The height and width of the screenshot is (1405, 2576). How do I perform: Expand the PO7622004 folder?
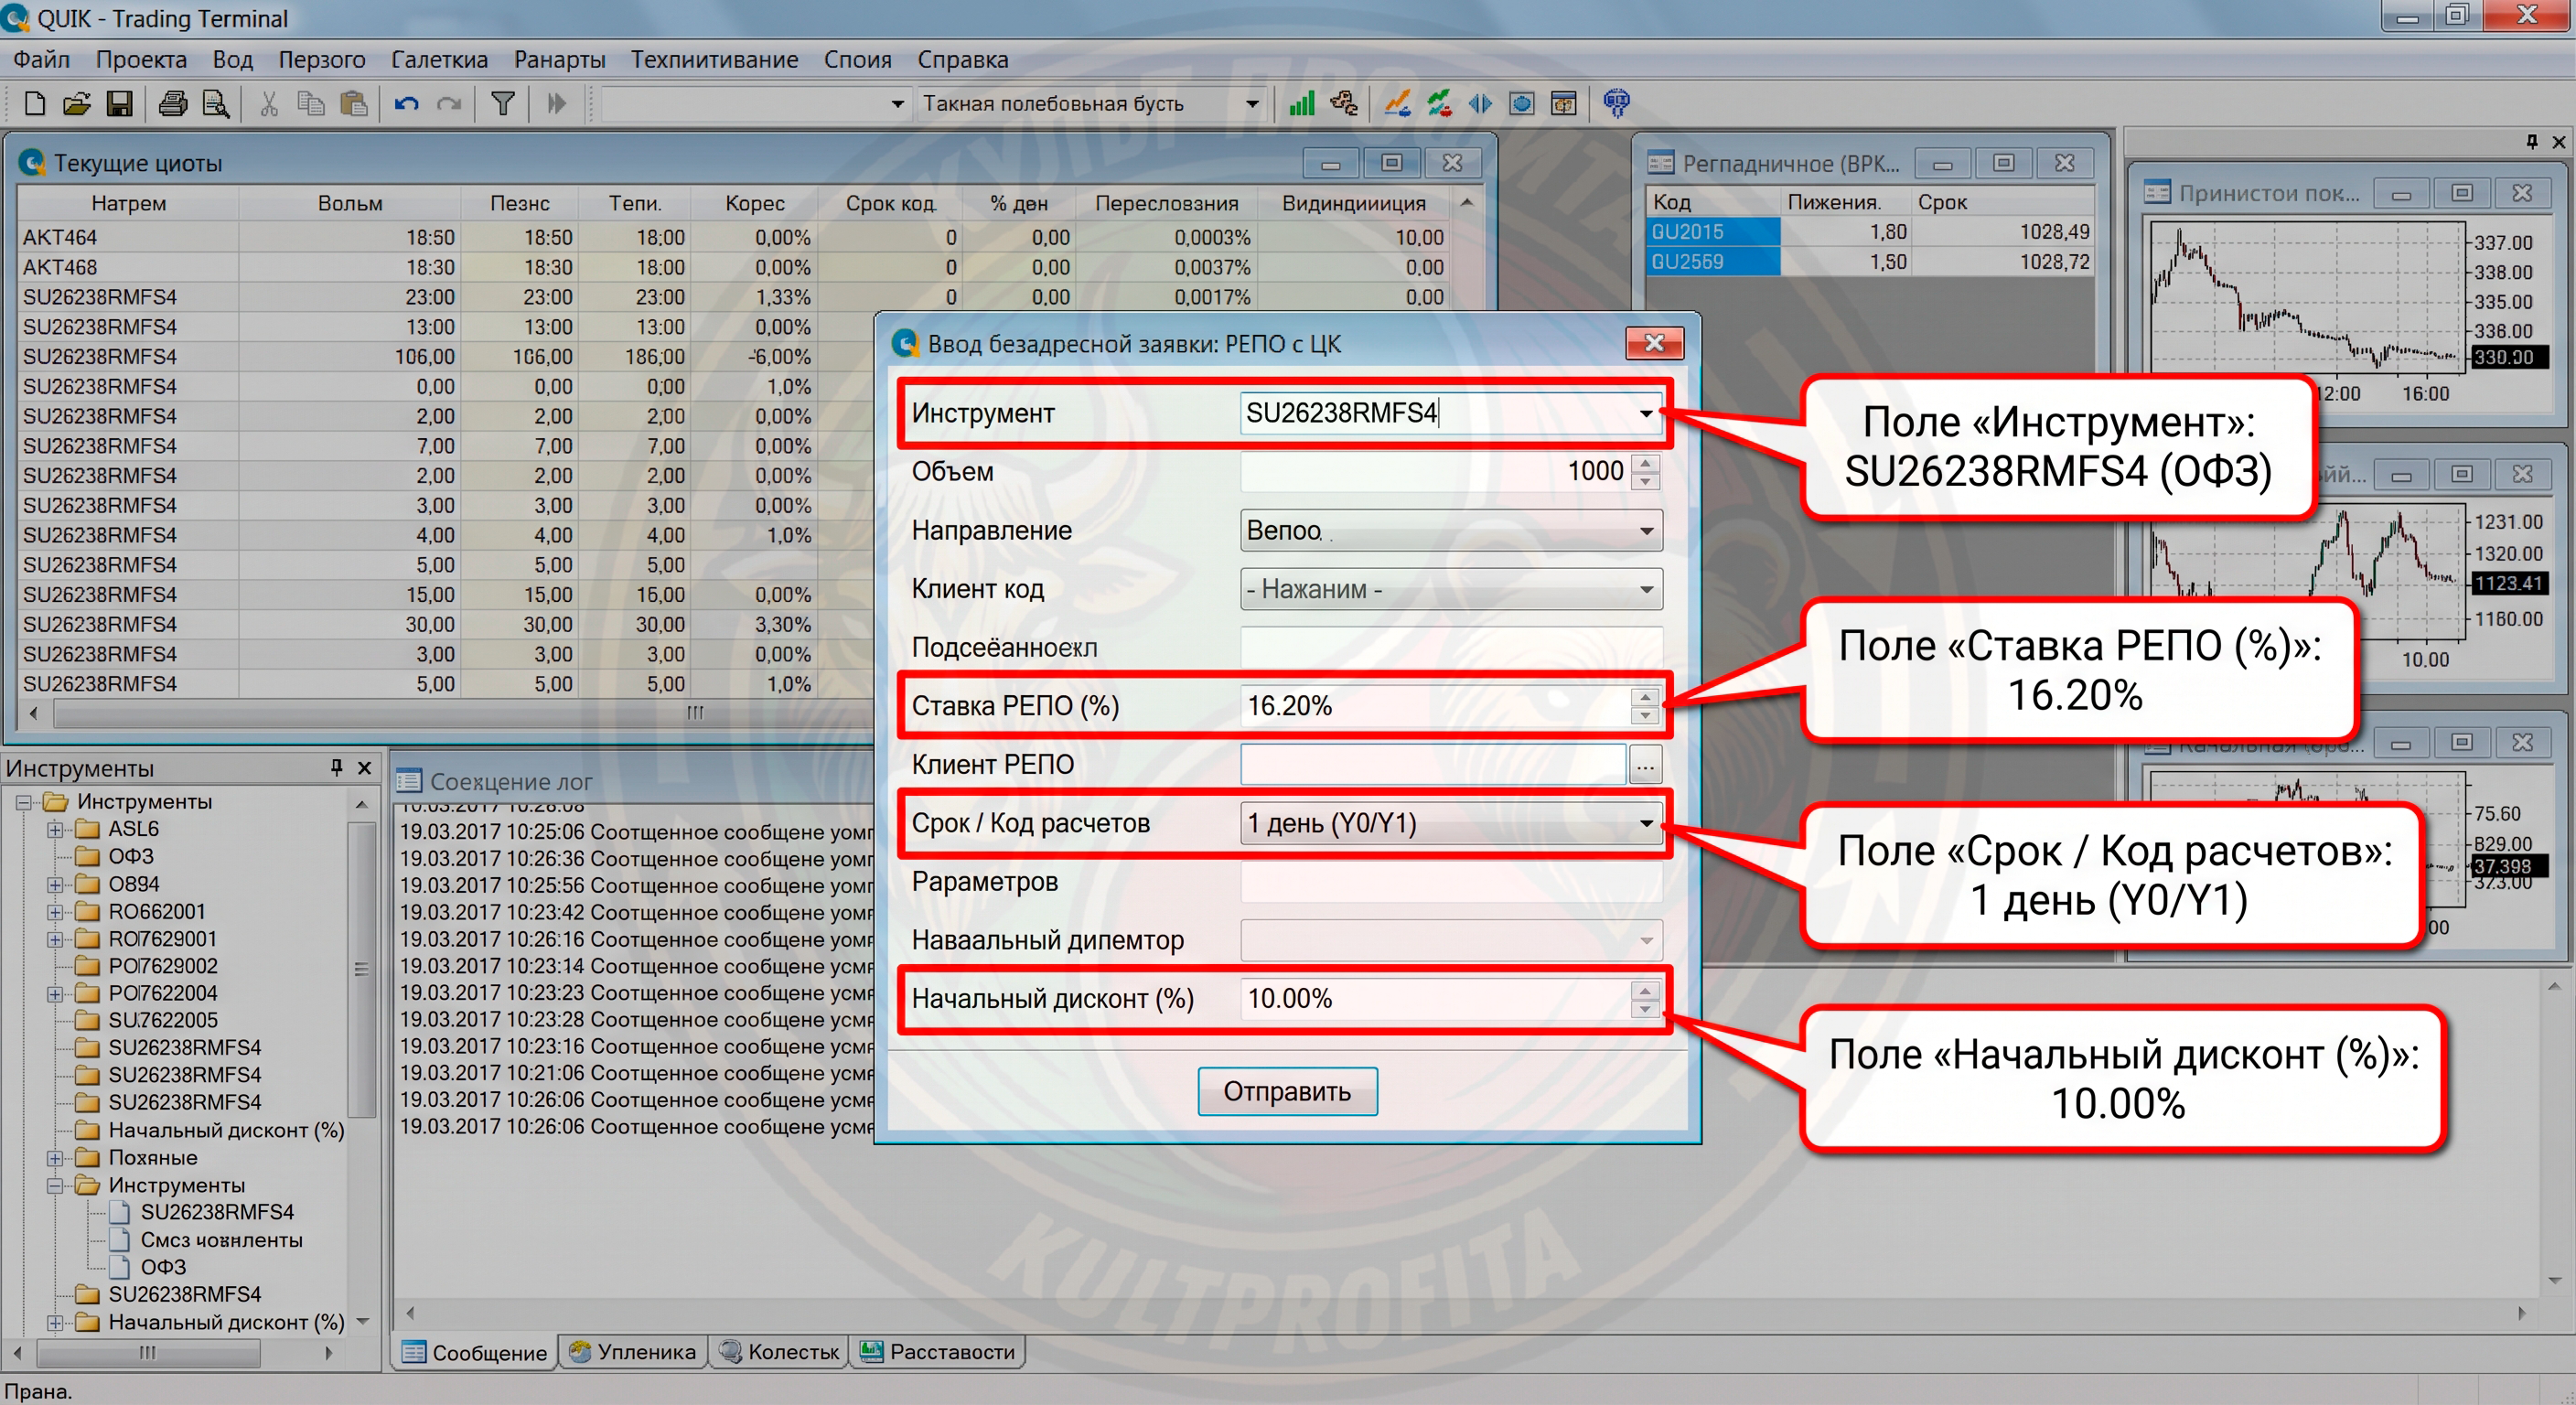click(x=56, y=994)
